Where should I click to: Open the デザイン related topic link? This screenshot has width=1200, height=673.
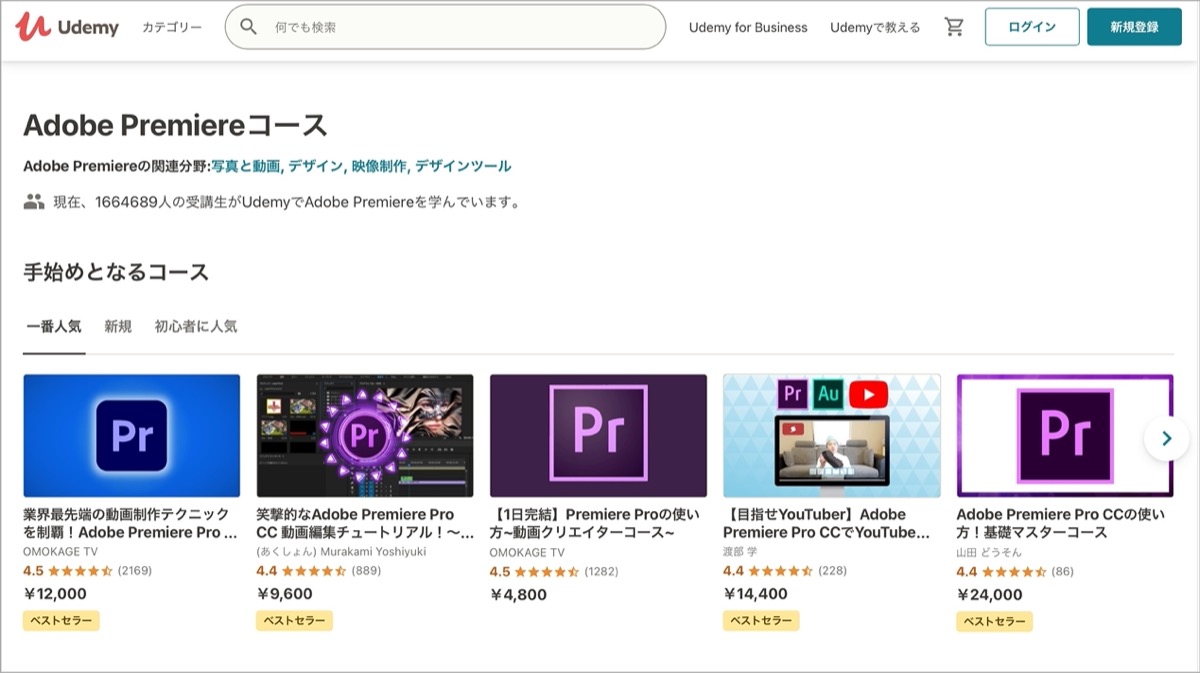[316, 166]
